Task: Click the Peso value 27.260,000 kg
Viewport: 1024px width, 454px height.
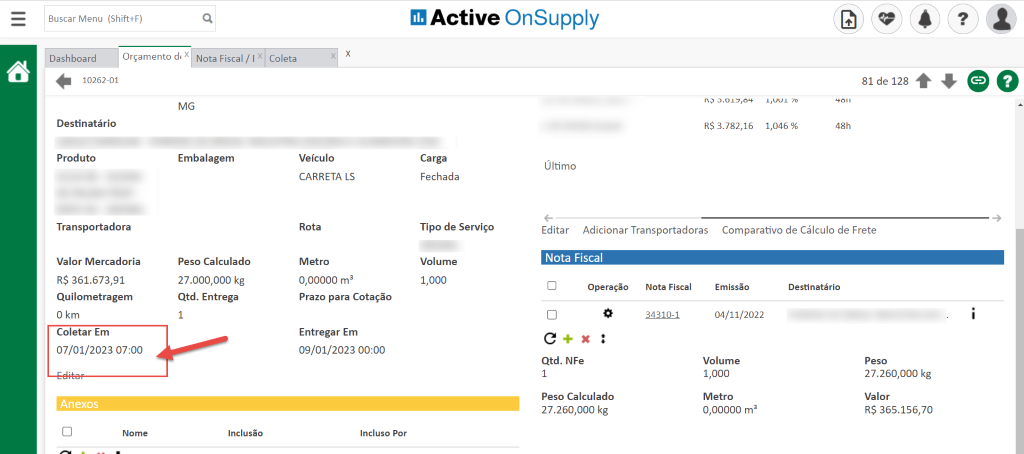Action: [898, 374]
